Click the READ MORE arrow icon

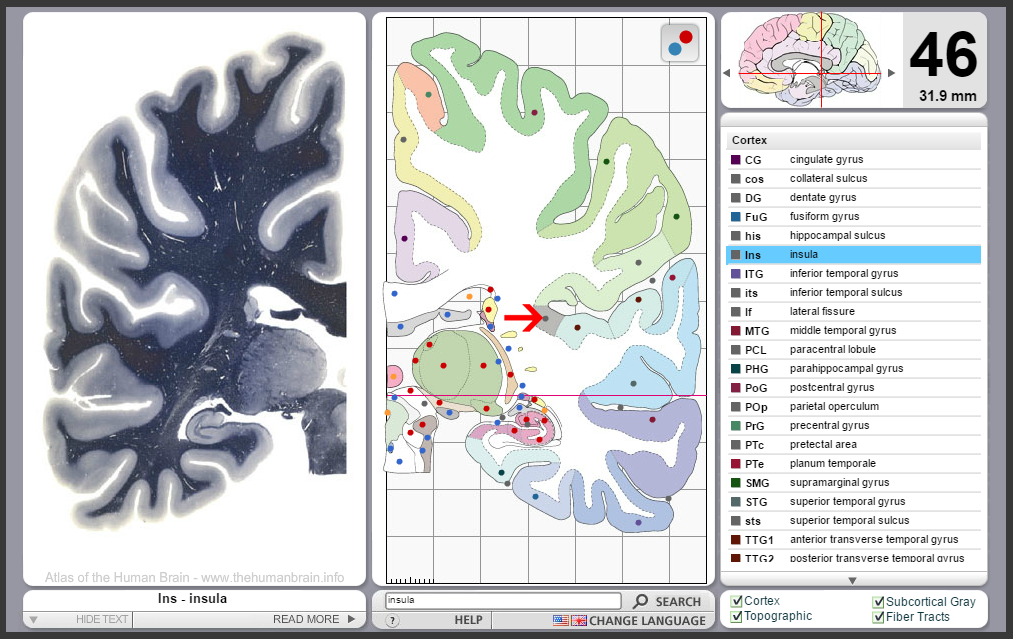(351, 619)
